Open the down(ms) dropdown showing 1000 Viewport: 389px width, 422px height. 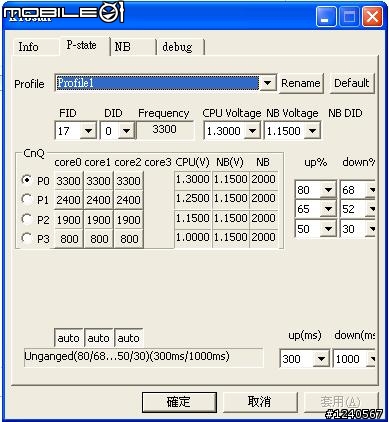coord(371,359)
